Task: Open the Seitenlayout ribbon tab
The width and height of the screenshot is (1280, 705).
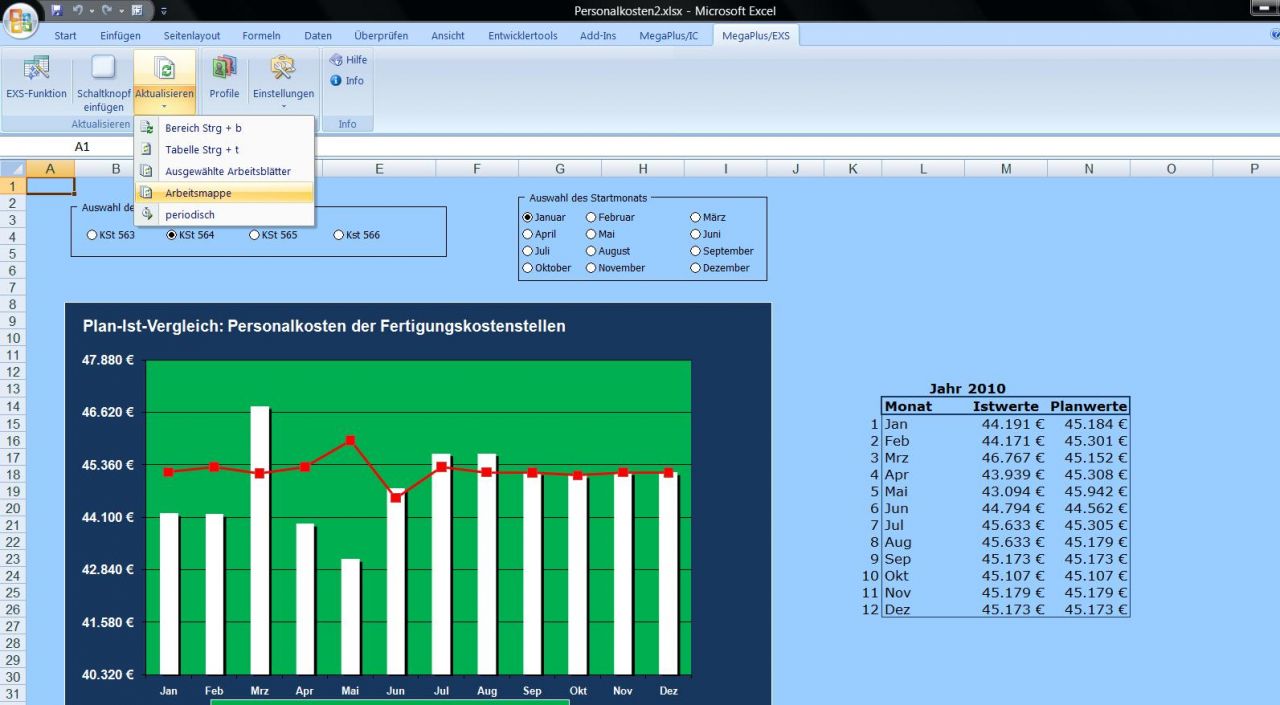Action: click(x=192, y=36)
